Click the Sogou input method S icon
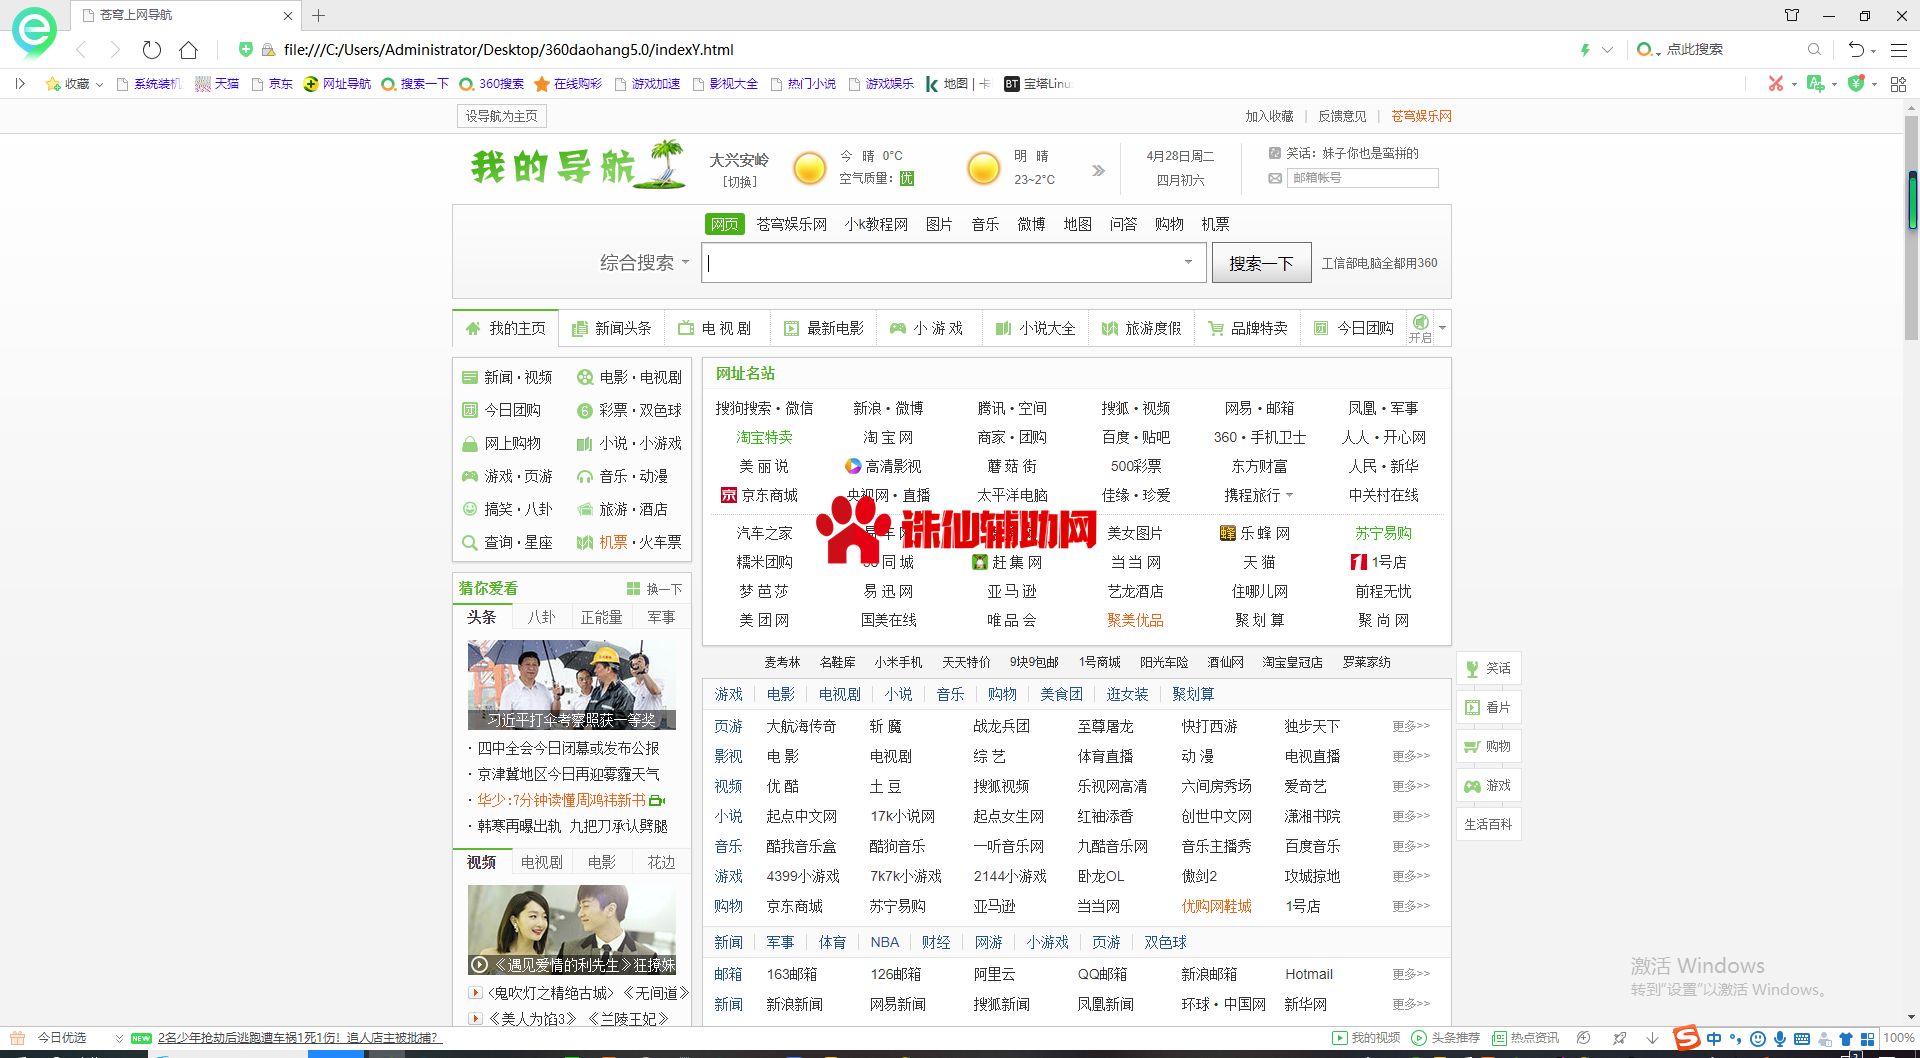 point(1686,1038)
